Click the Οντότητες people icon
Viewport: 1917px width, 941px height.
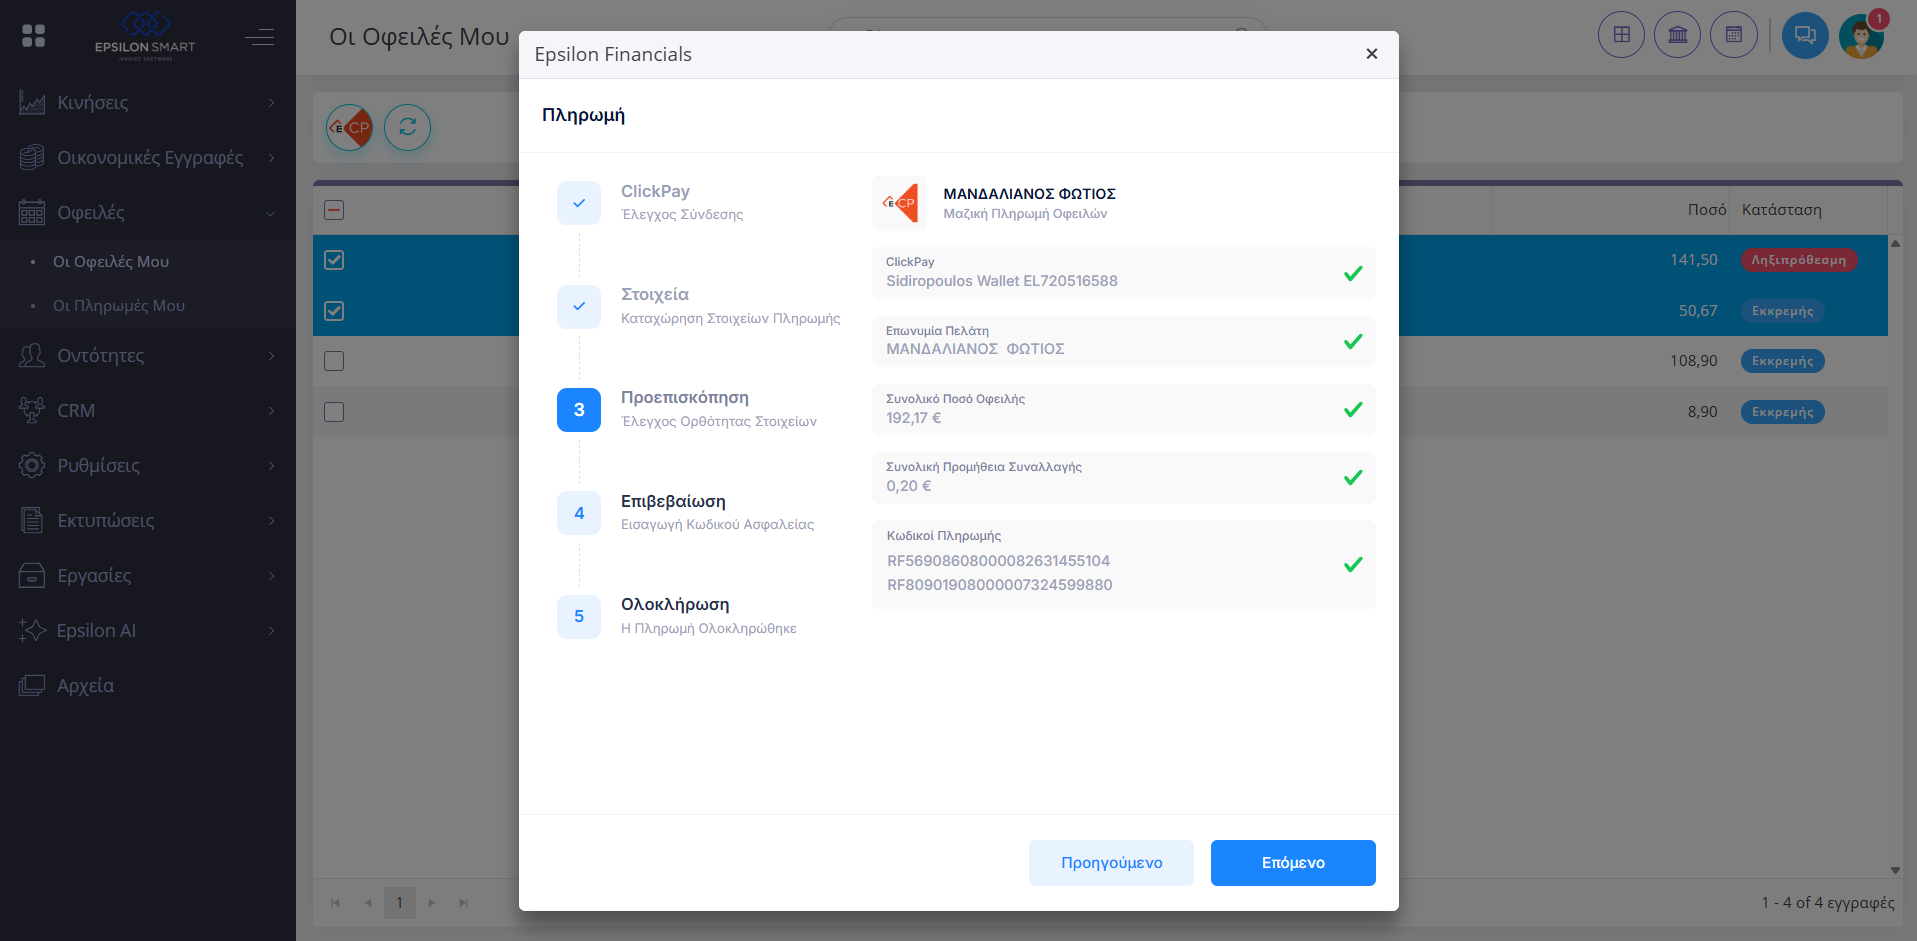32,356
